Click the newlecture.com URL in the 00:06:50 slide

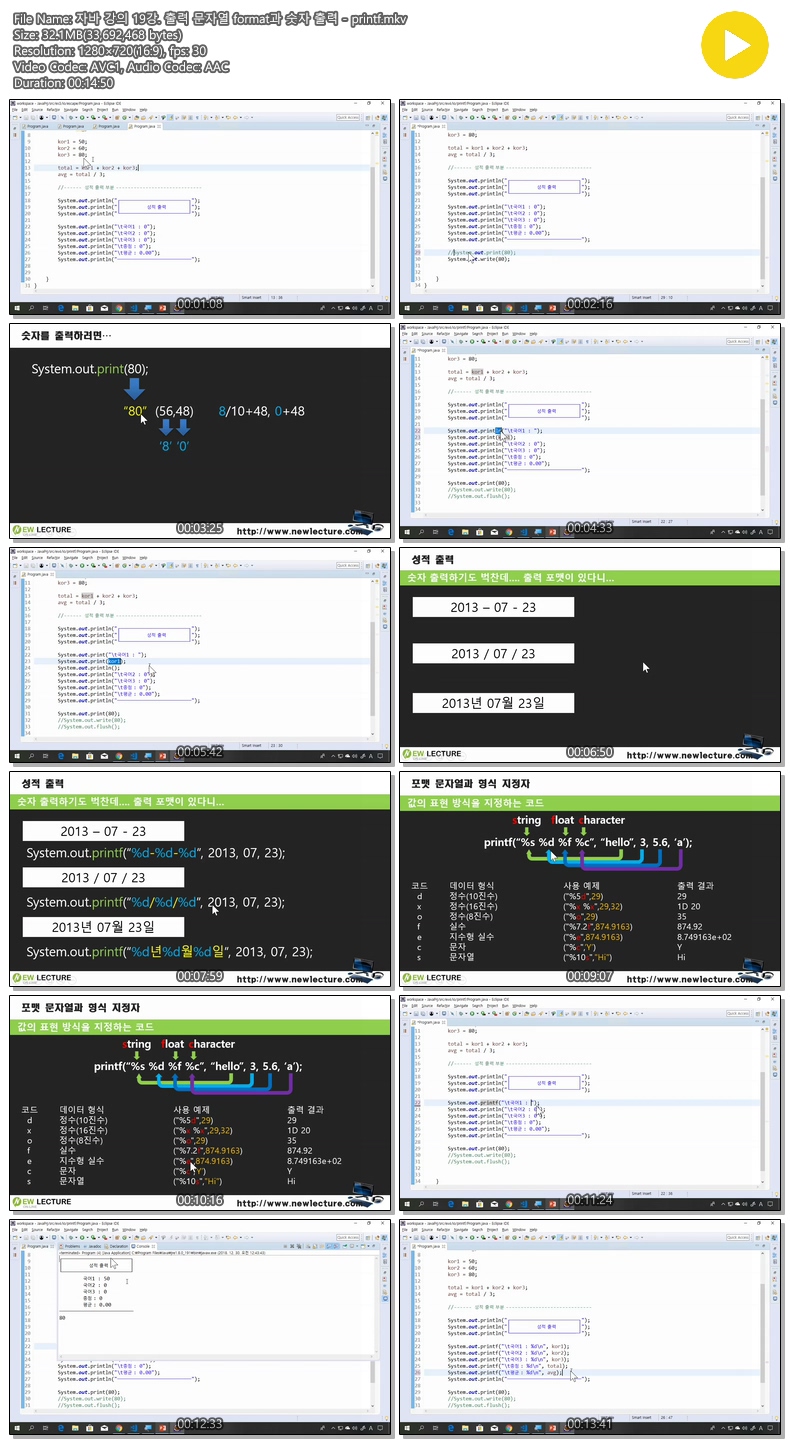pos(692,756)
